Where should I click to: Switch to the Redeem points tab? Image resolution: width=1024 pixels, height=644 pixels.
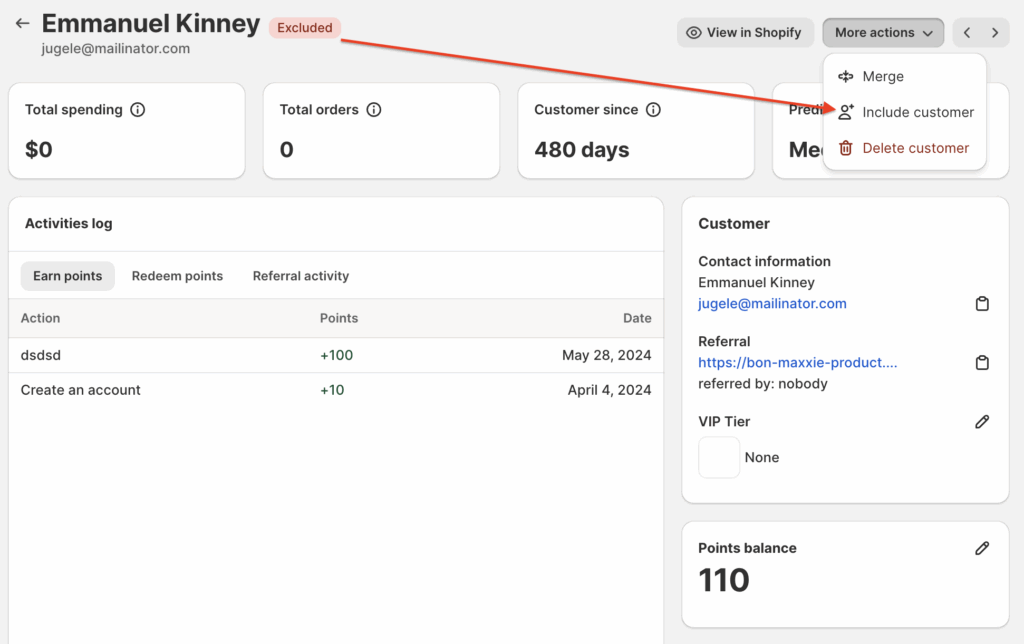tap(177, 276)
